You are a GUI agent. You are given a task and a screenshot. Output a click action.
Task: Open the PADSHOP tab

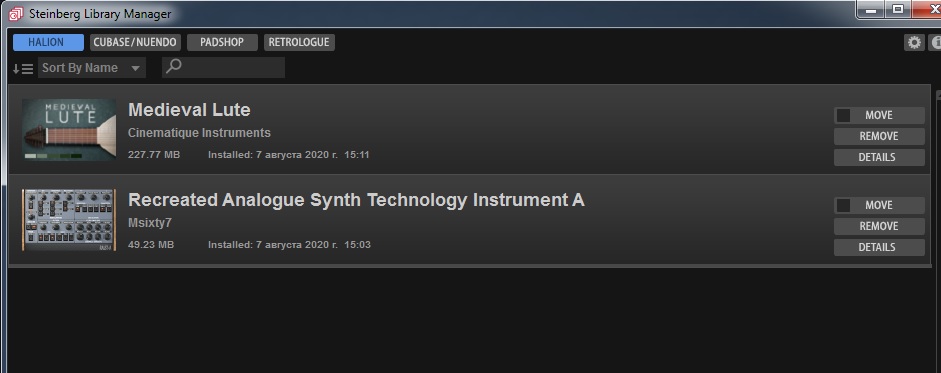click(x=222, y=43)
